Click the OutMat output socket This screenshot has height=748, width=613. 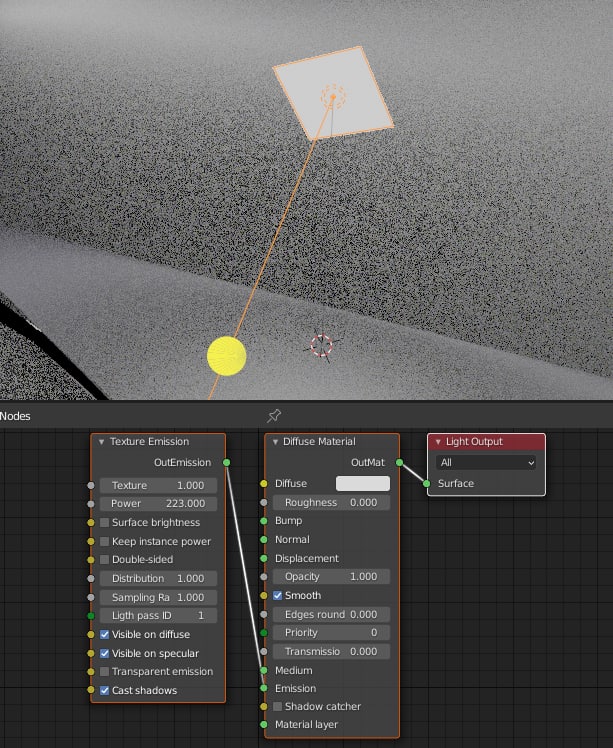399,462
